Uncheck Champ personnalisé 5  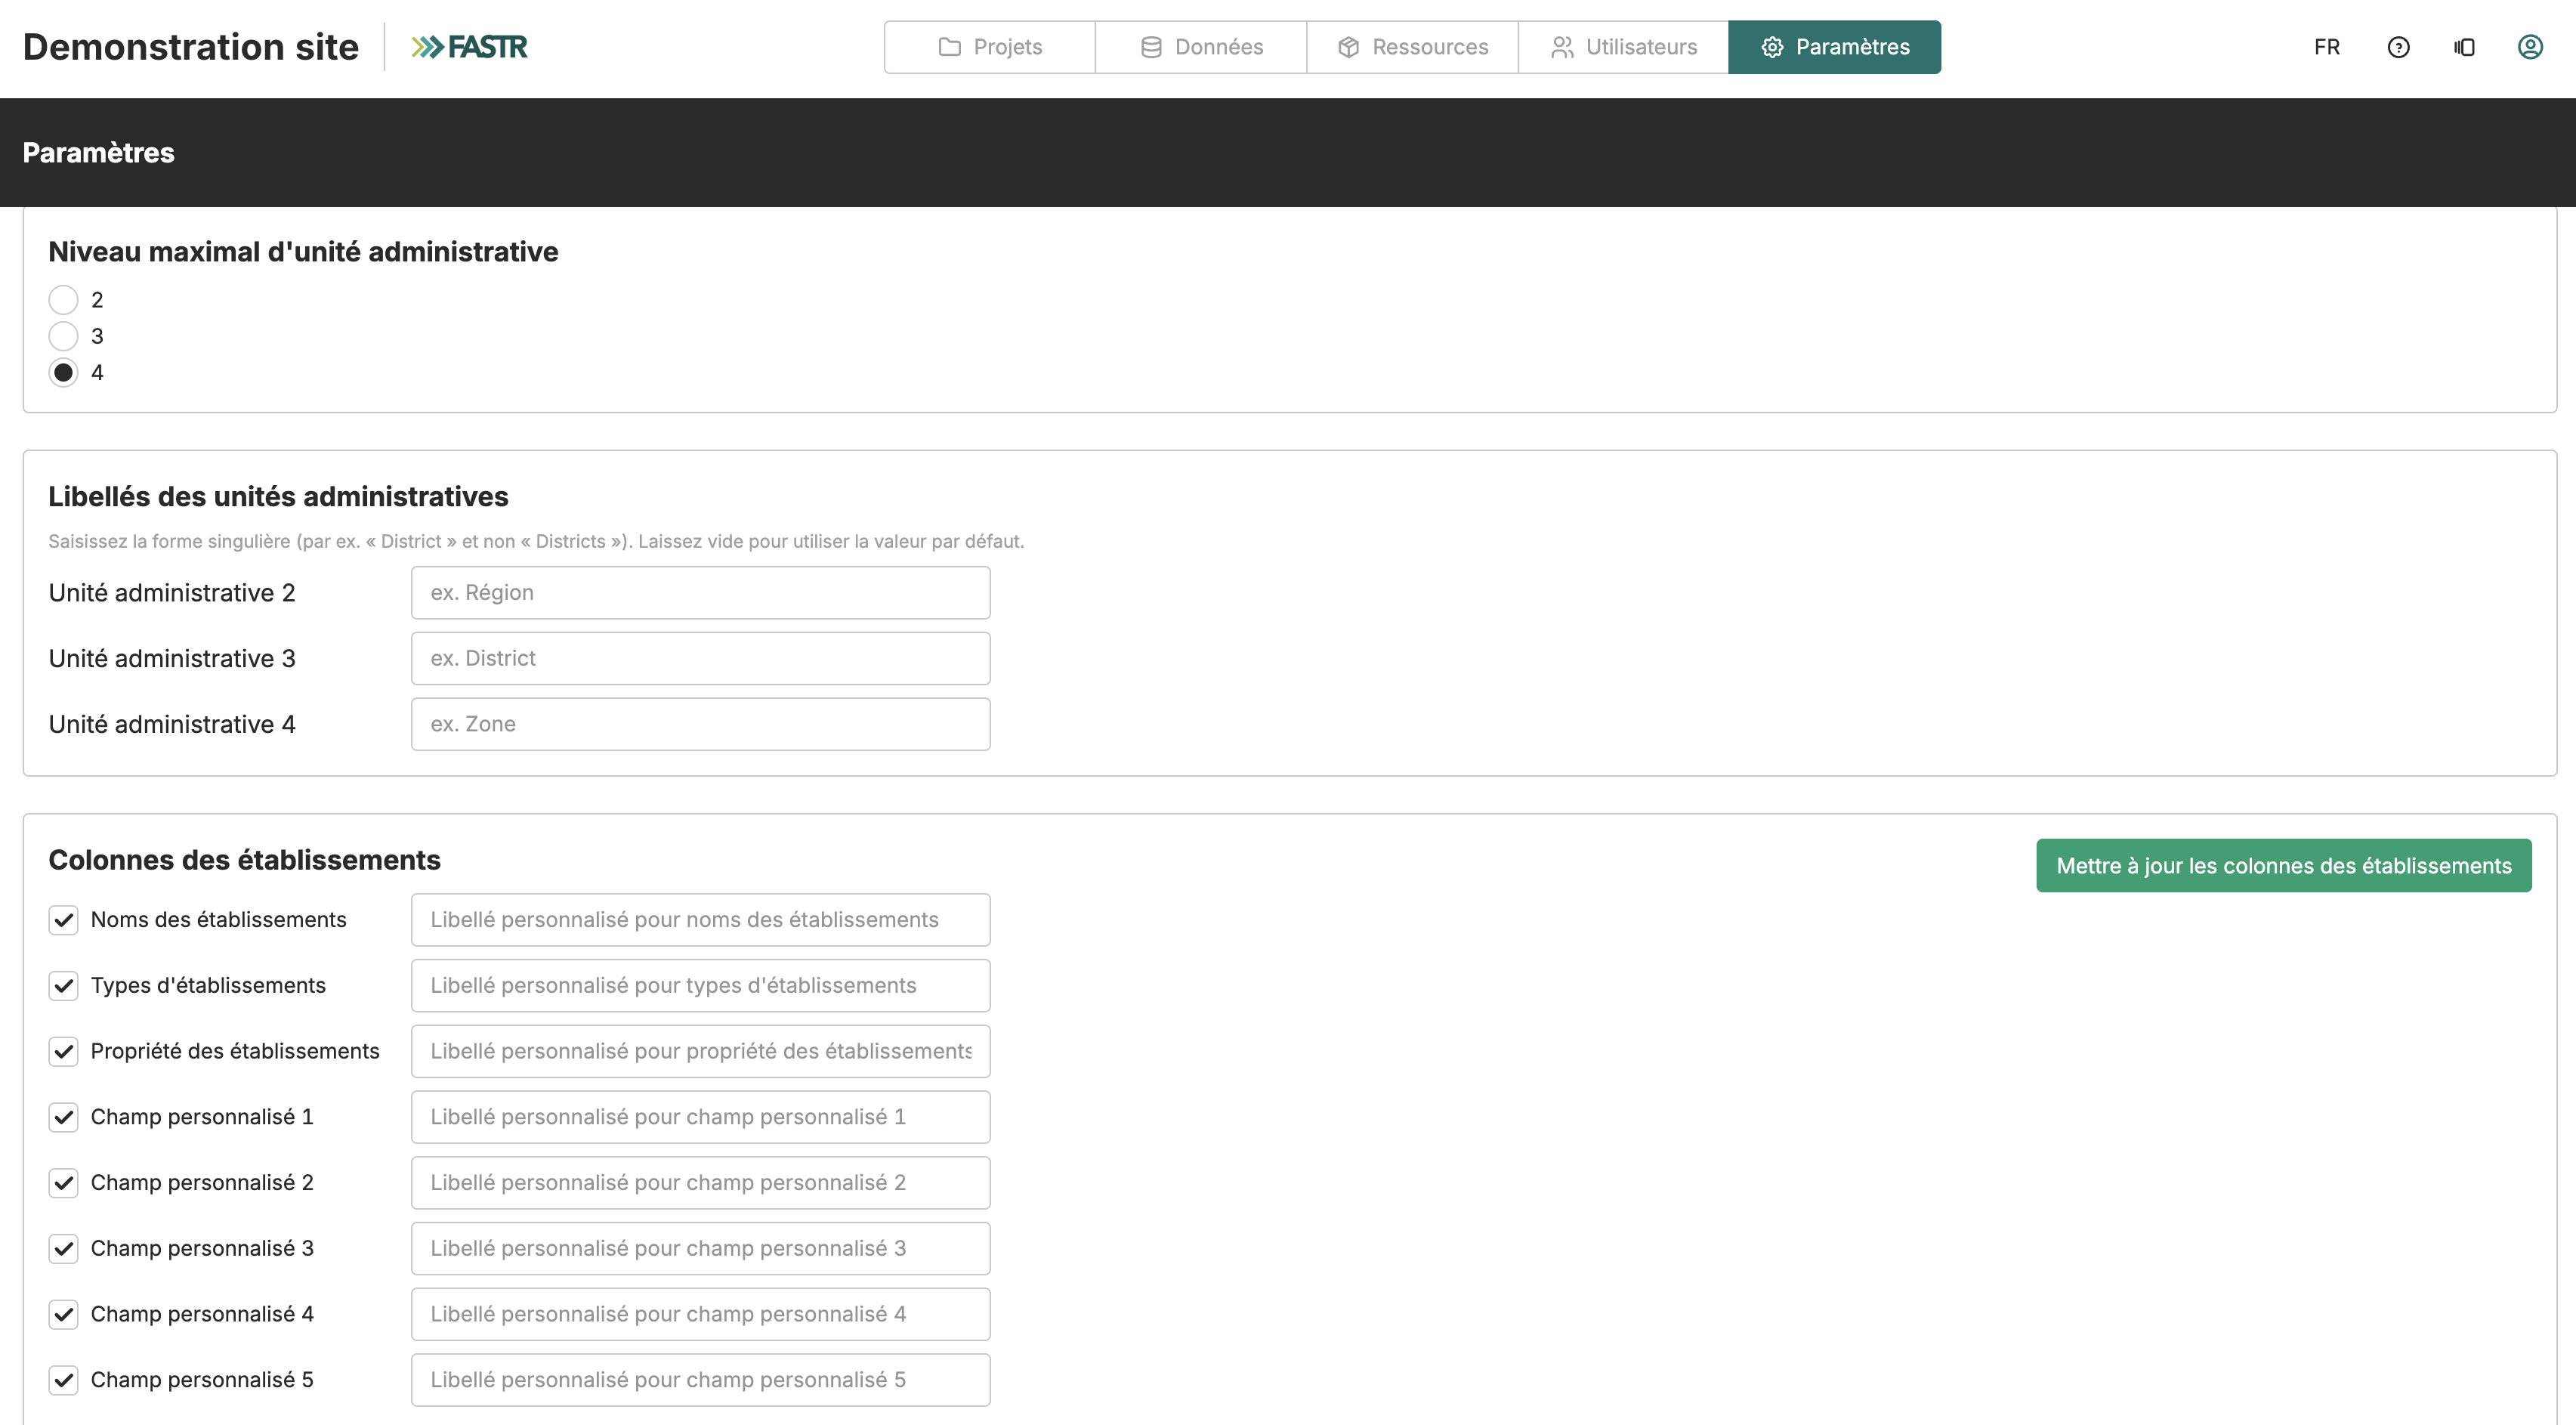[x=63, y=1380]
